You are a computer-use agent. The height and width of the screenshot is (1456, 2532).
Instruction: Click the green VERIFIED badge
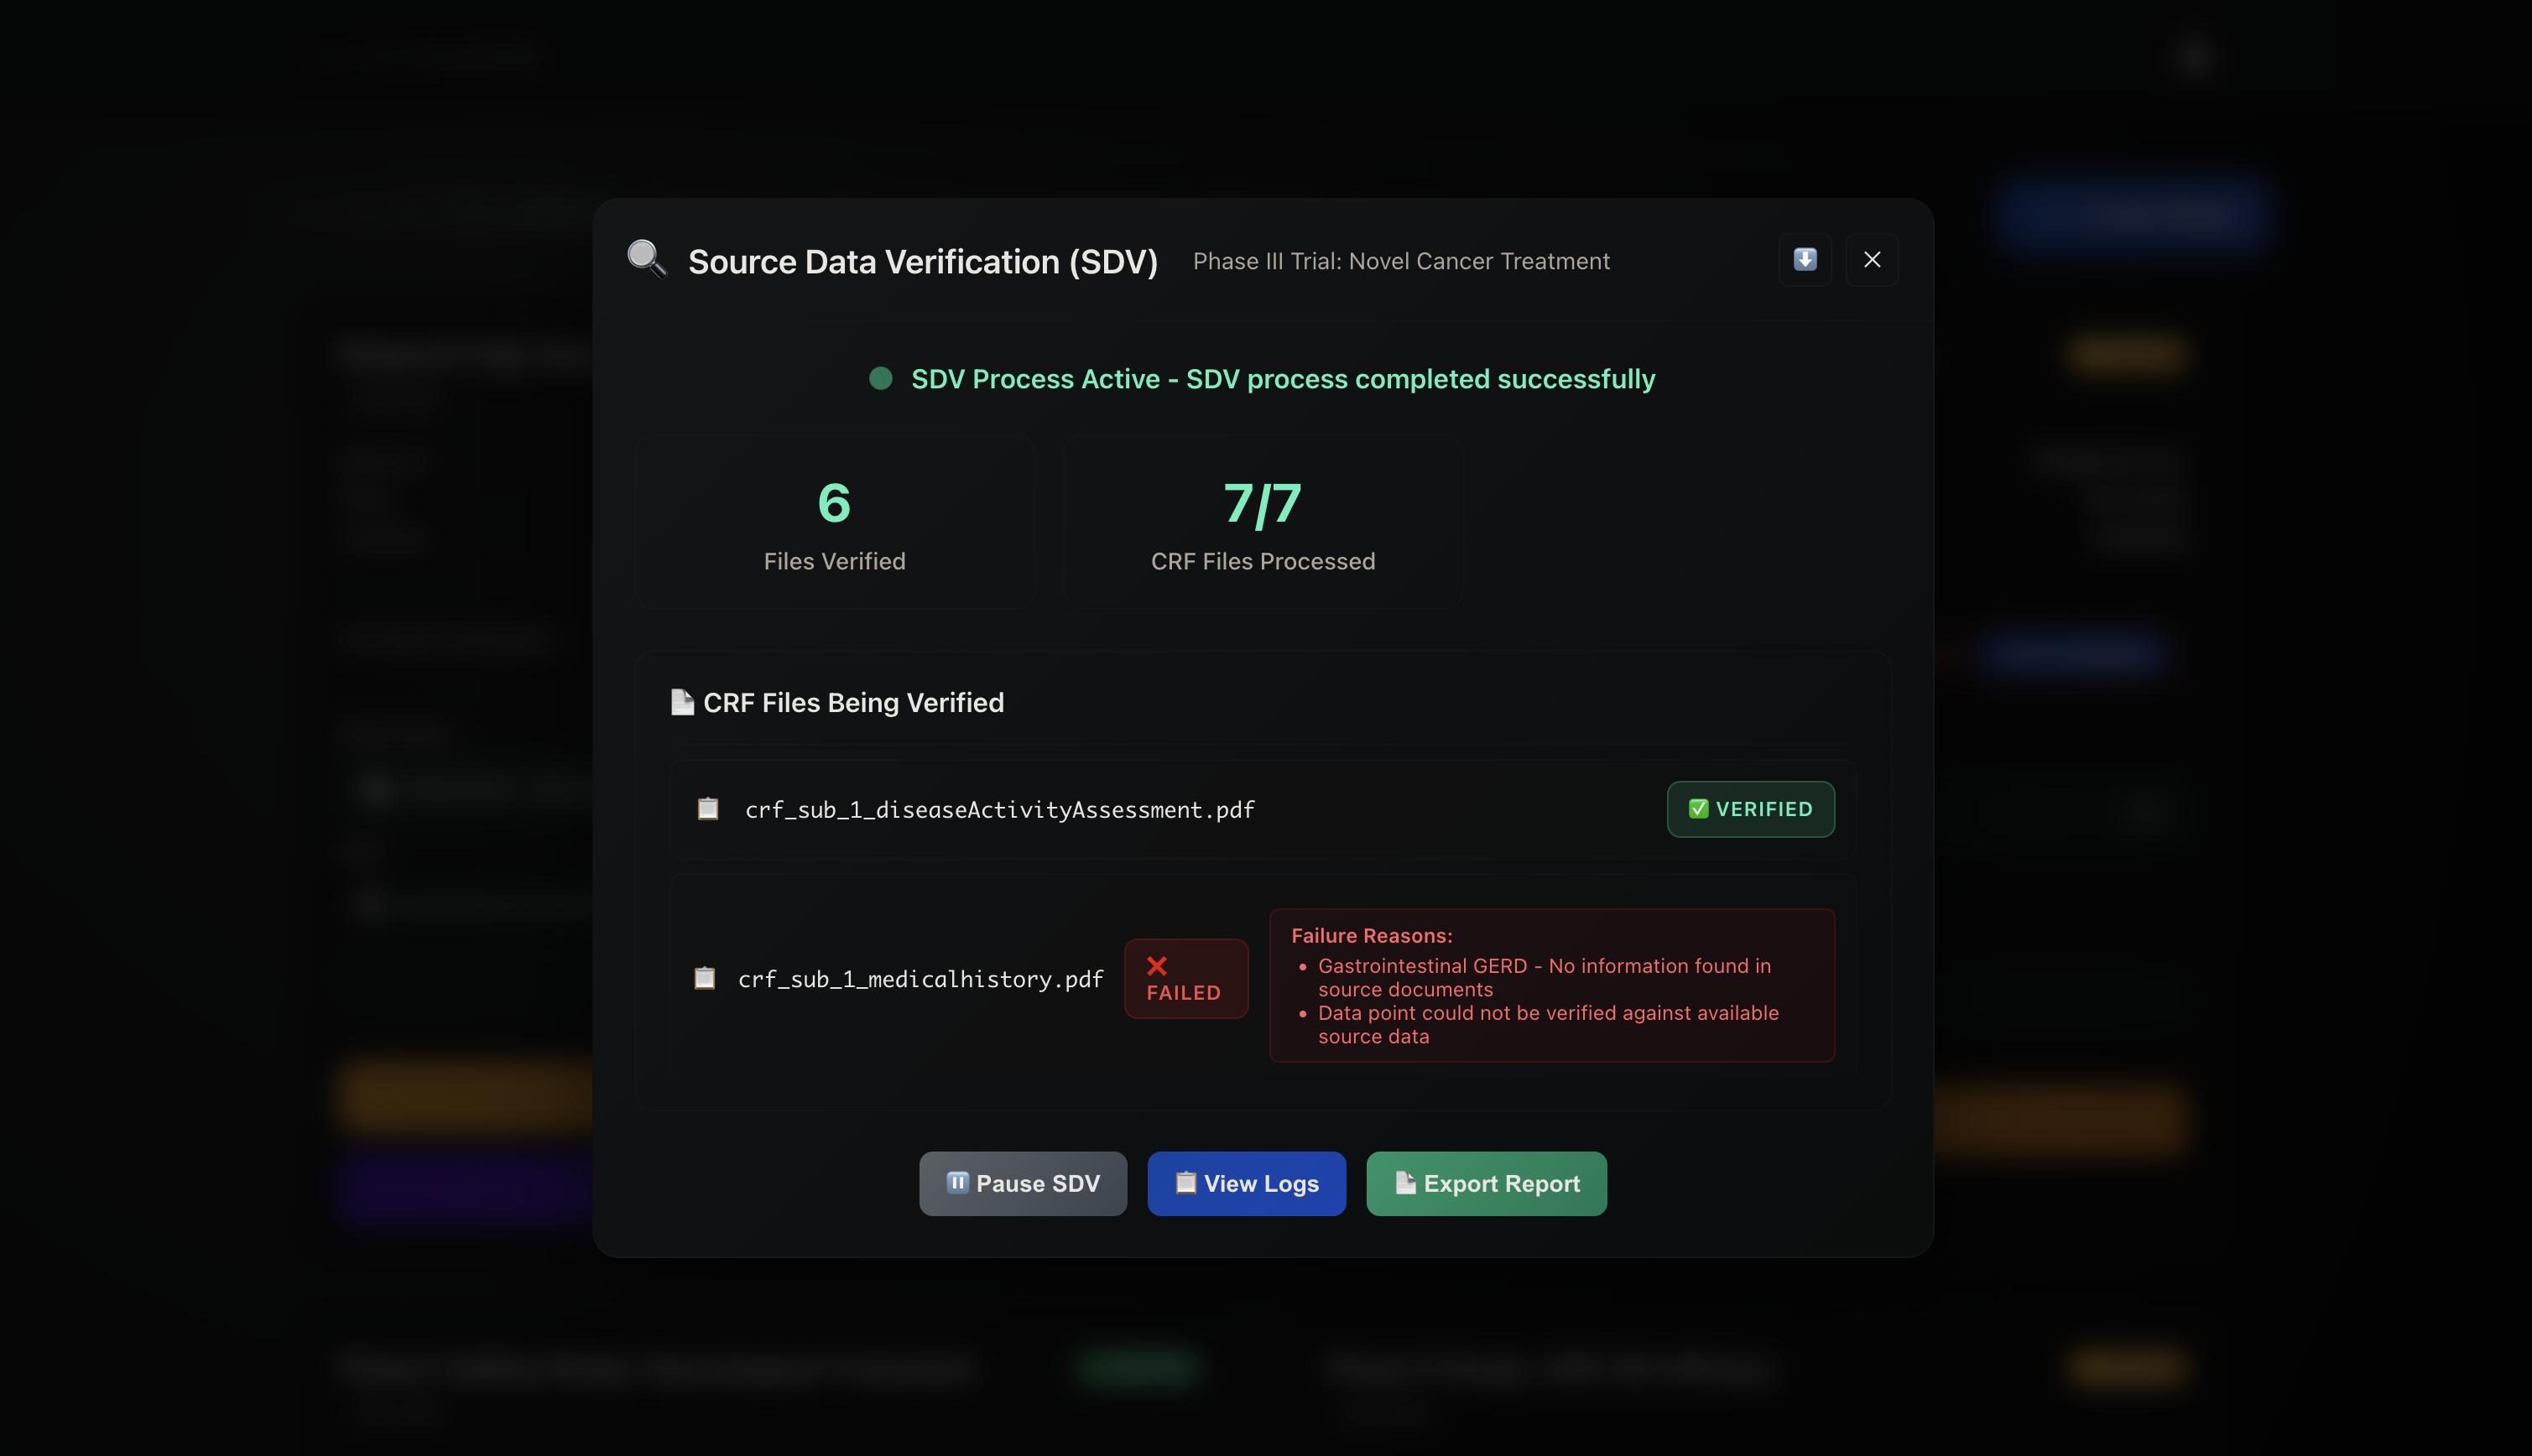pos(1750,809)
